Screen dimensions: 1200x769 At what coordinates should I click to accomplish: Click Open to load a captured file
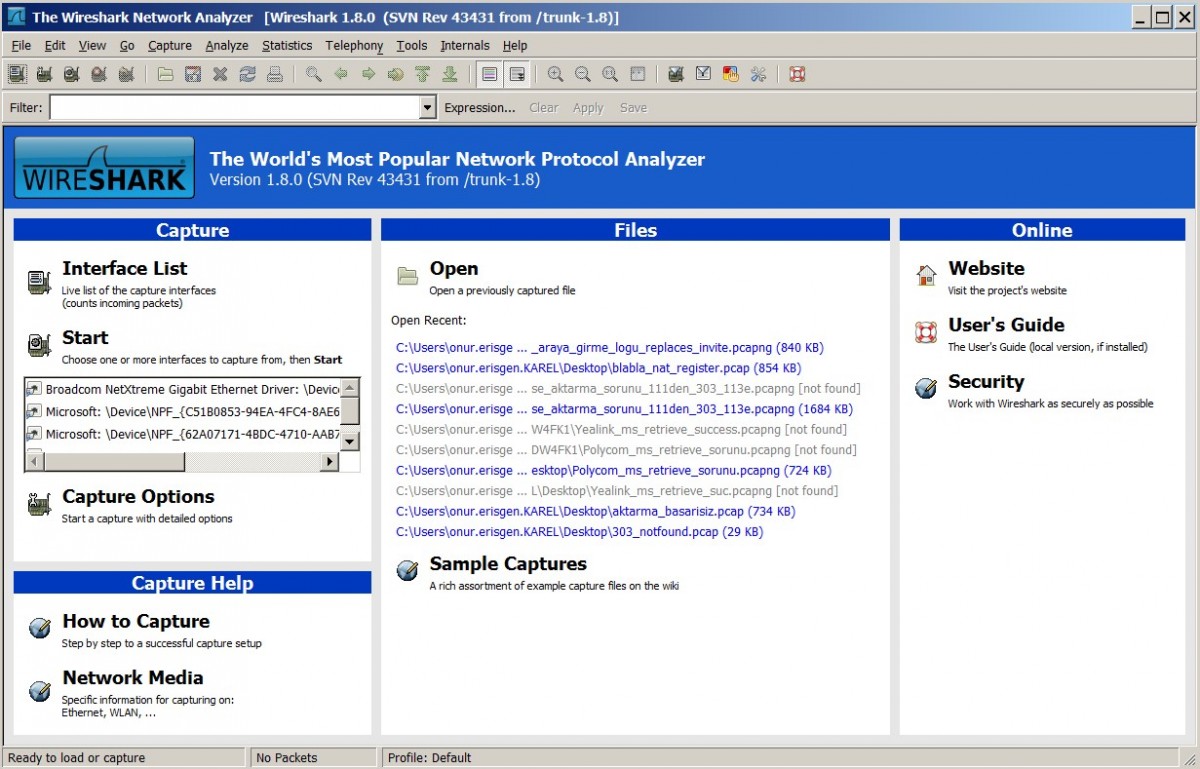[454, 268]
